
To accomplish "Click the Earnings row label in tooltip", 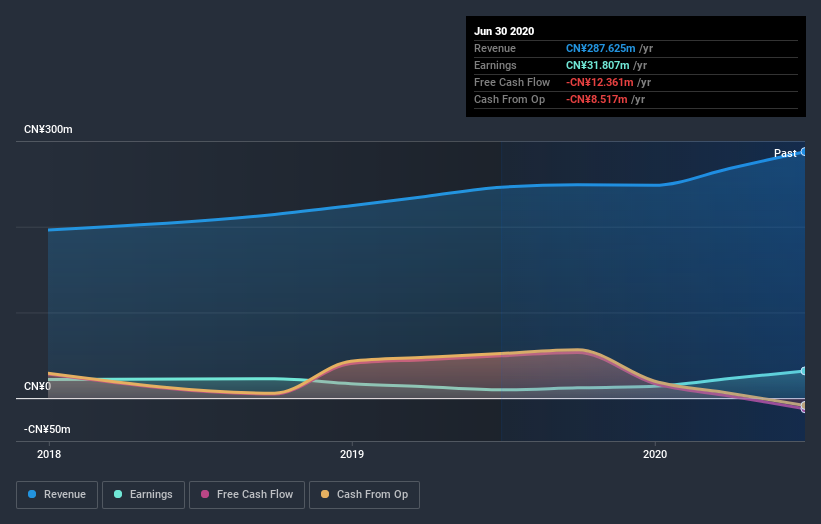I will point(495,65).
